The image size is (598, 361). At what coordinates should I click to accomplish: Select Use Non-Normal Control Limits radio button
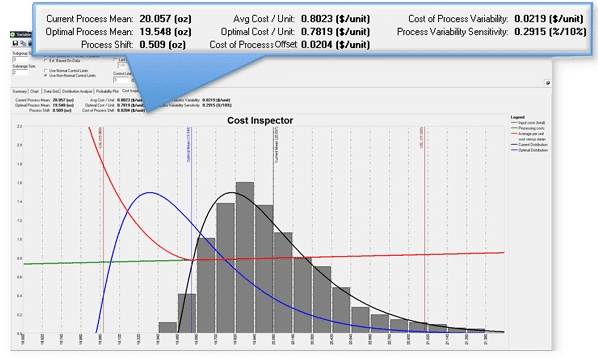point(45,75)
